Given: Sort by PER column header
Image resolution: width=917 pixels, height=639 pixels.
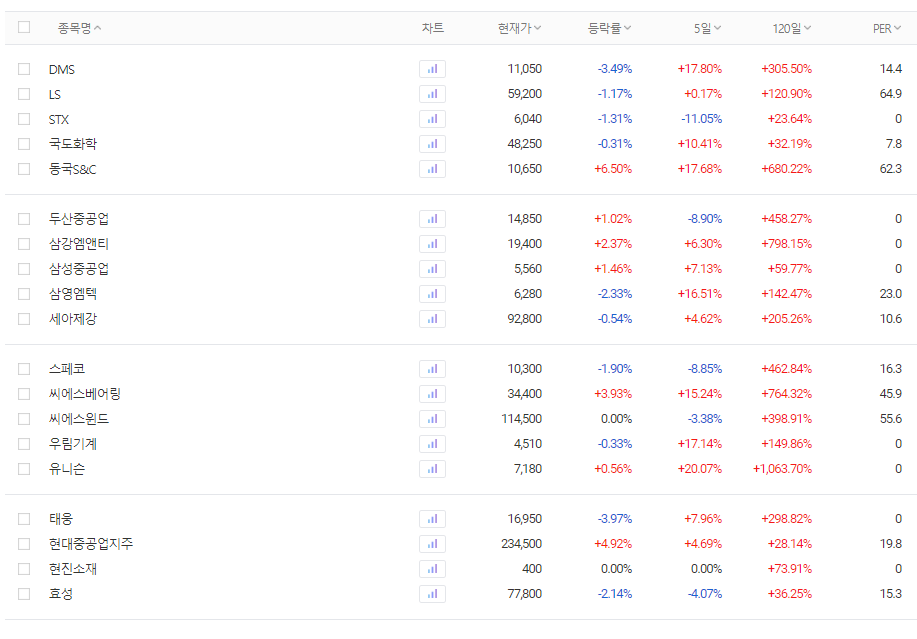Looking at the screenshot, I should (x=887, y=28).
